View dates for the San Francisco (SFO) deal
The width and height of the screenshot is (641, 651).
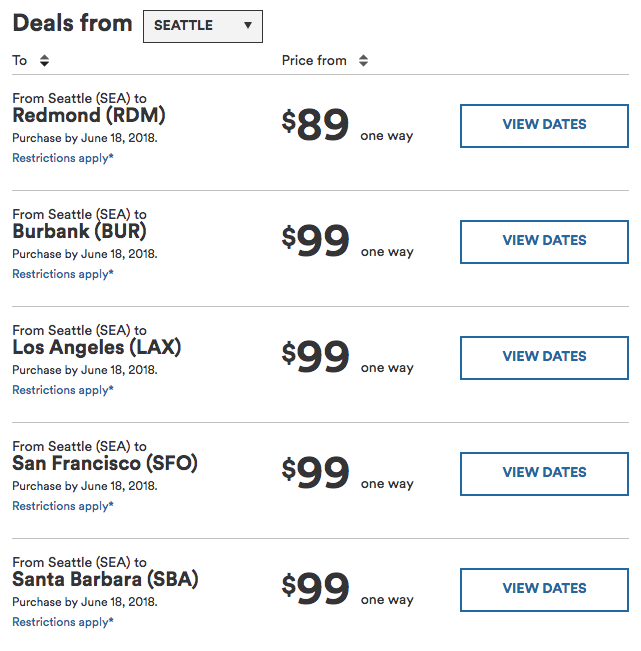[x=544, y=473]
